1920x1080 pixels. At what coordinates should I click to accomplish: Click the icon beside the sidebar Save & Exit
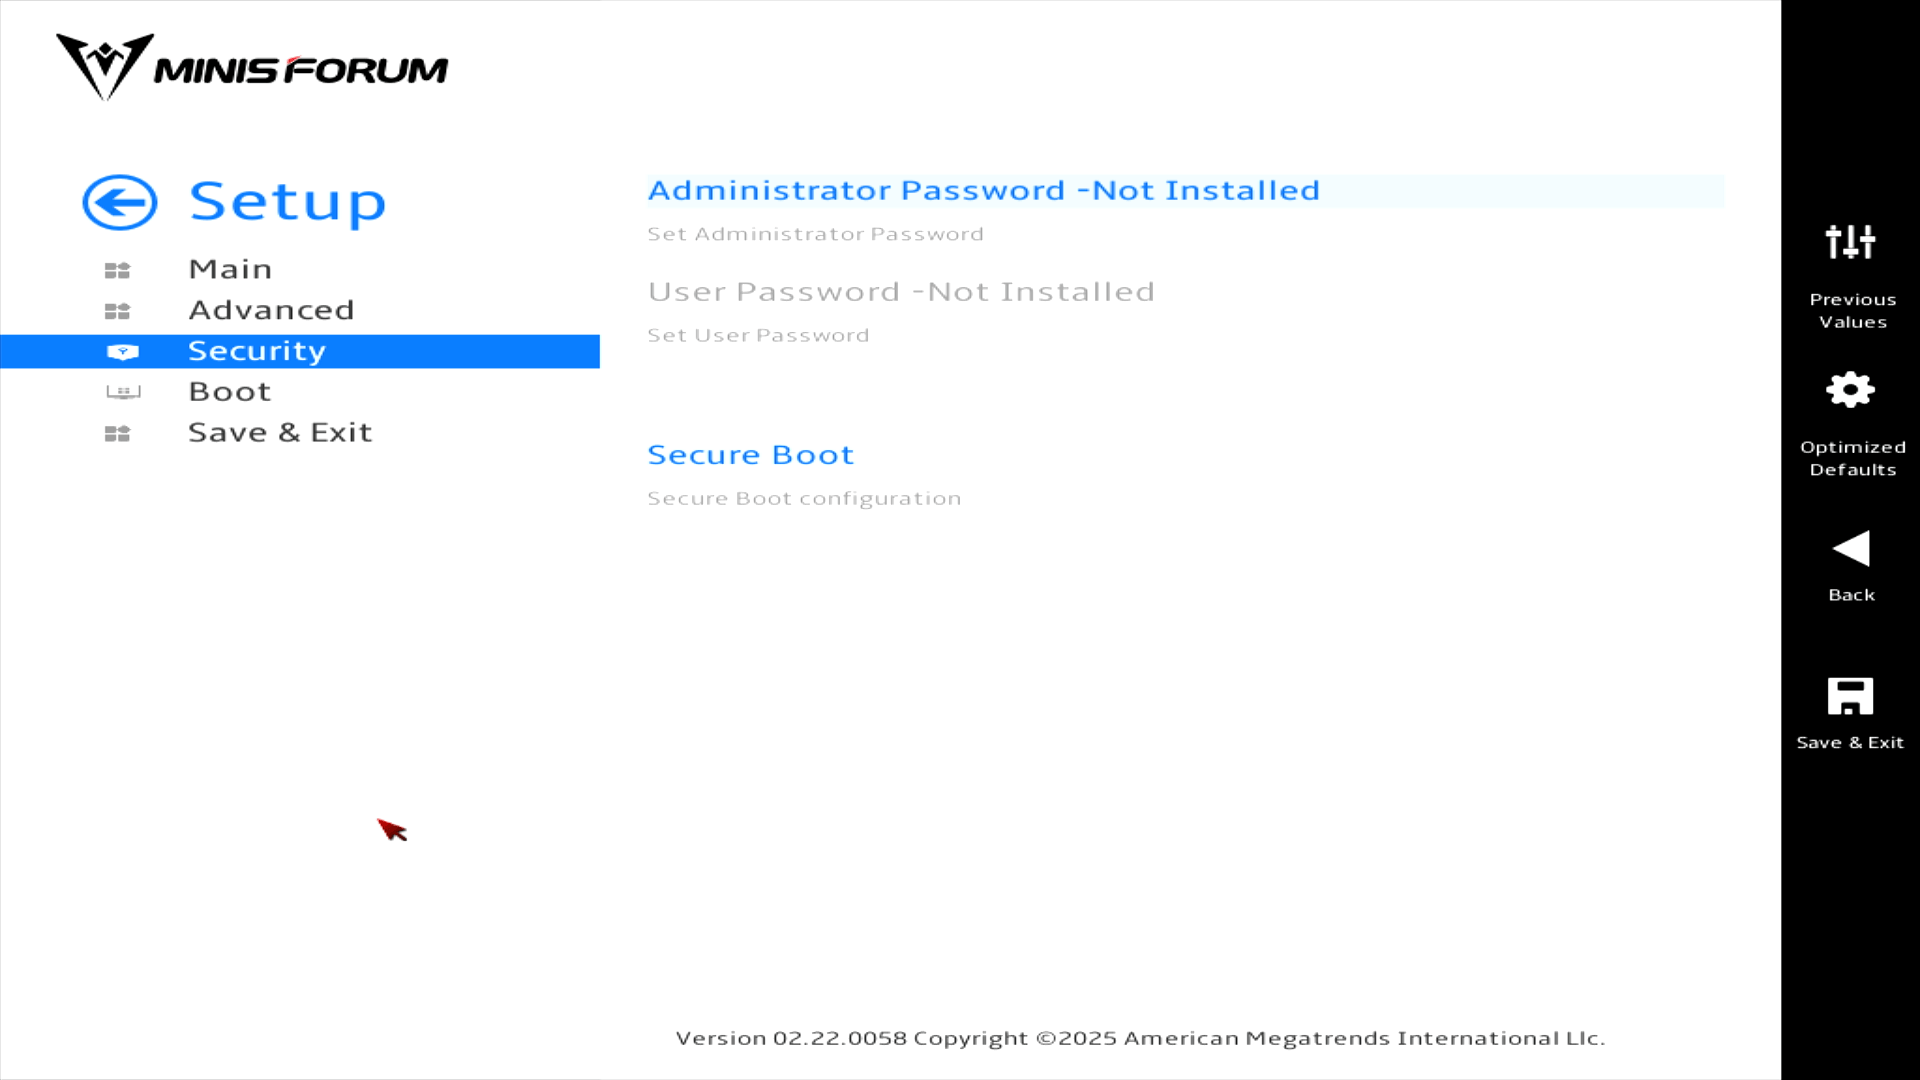(118, 433)
